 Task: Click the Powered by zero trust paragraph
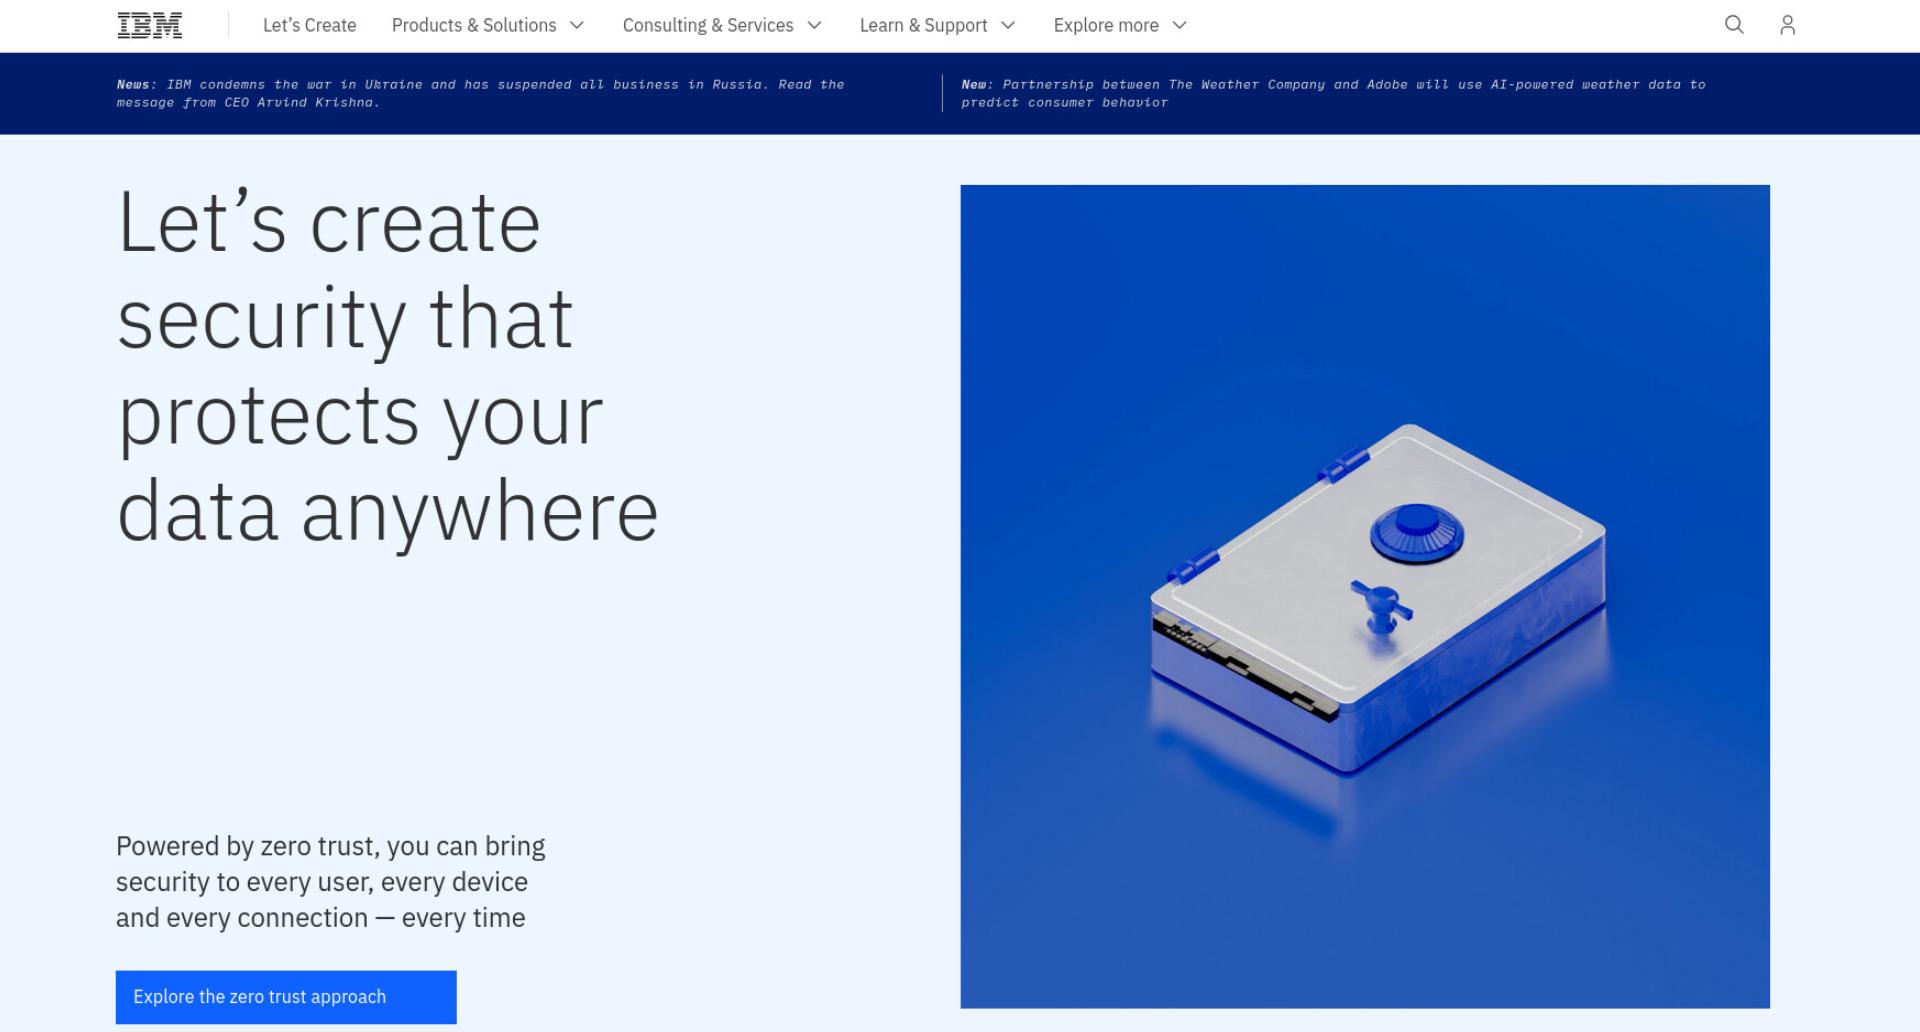coord(330,882)
